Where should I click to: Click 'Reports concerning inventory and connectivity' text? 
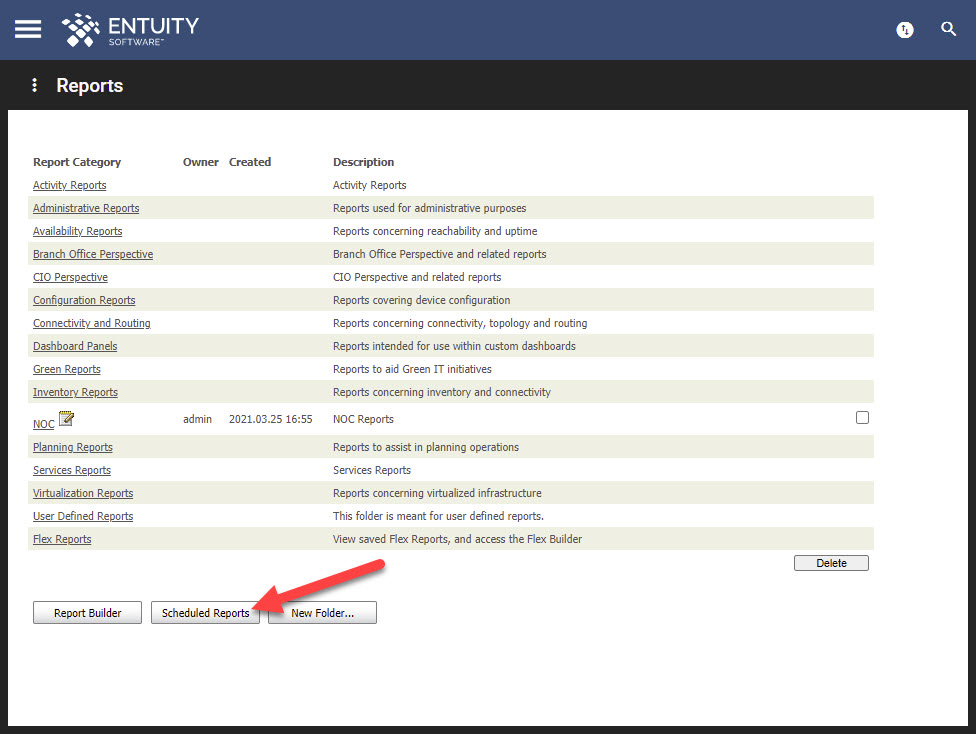442,392
